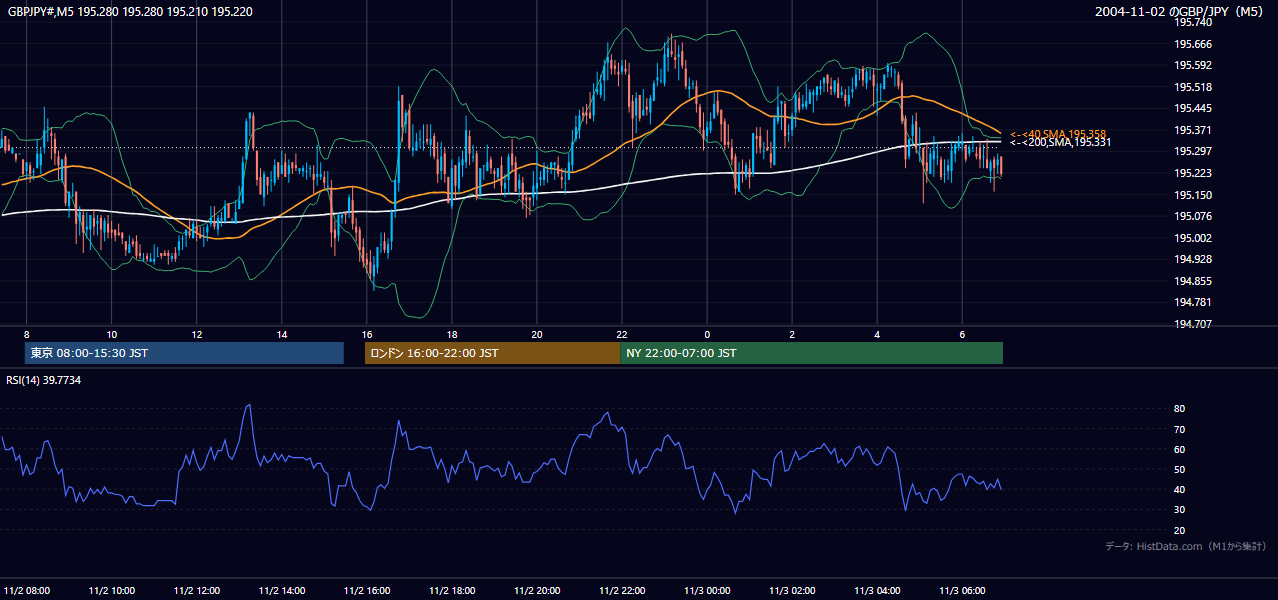The width and height of the screenshot is (1278, 600).
Task: Click RSI scale value 40
Action: 1180,489
